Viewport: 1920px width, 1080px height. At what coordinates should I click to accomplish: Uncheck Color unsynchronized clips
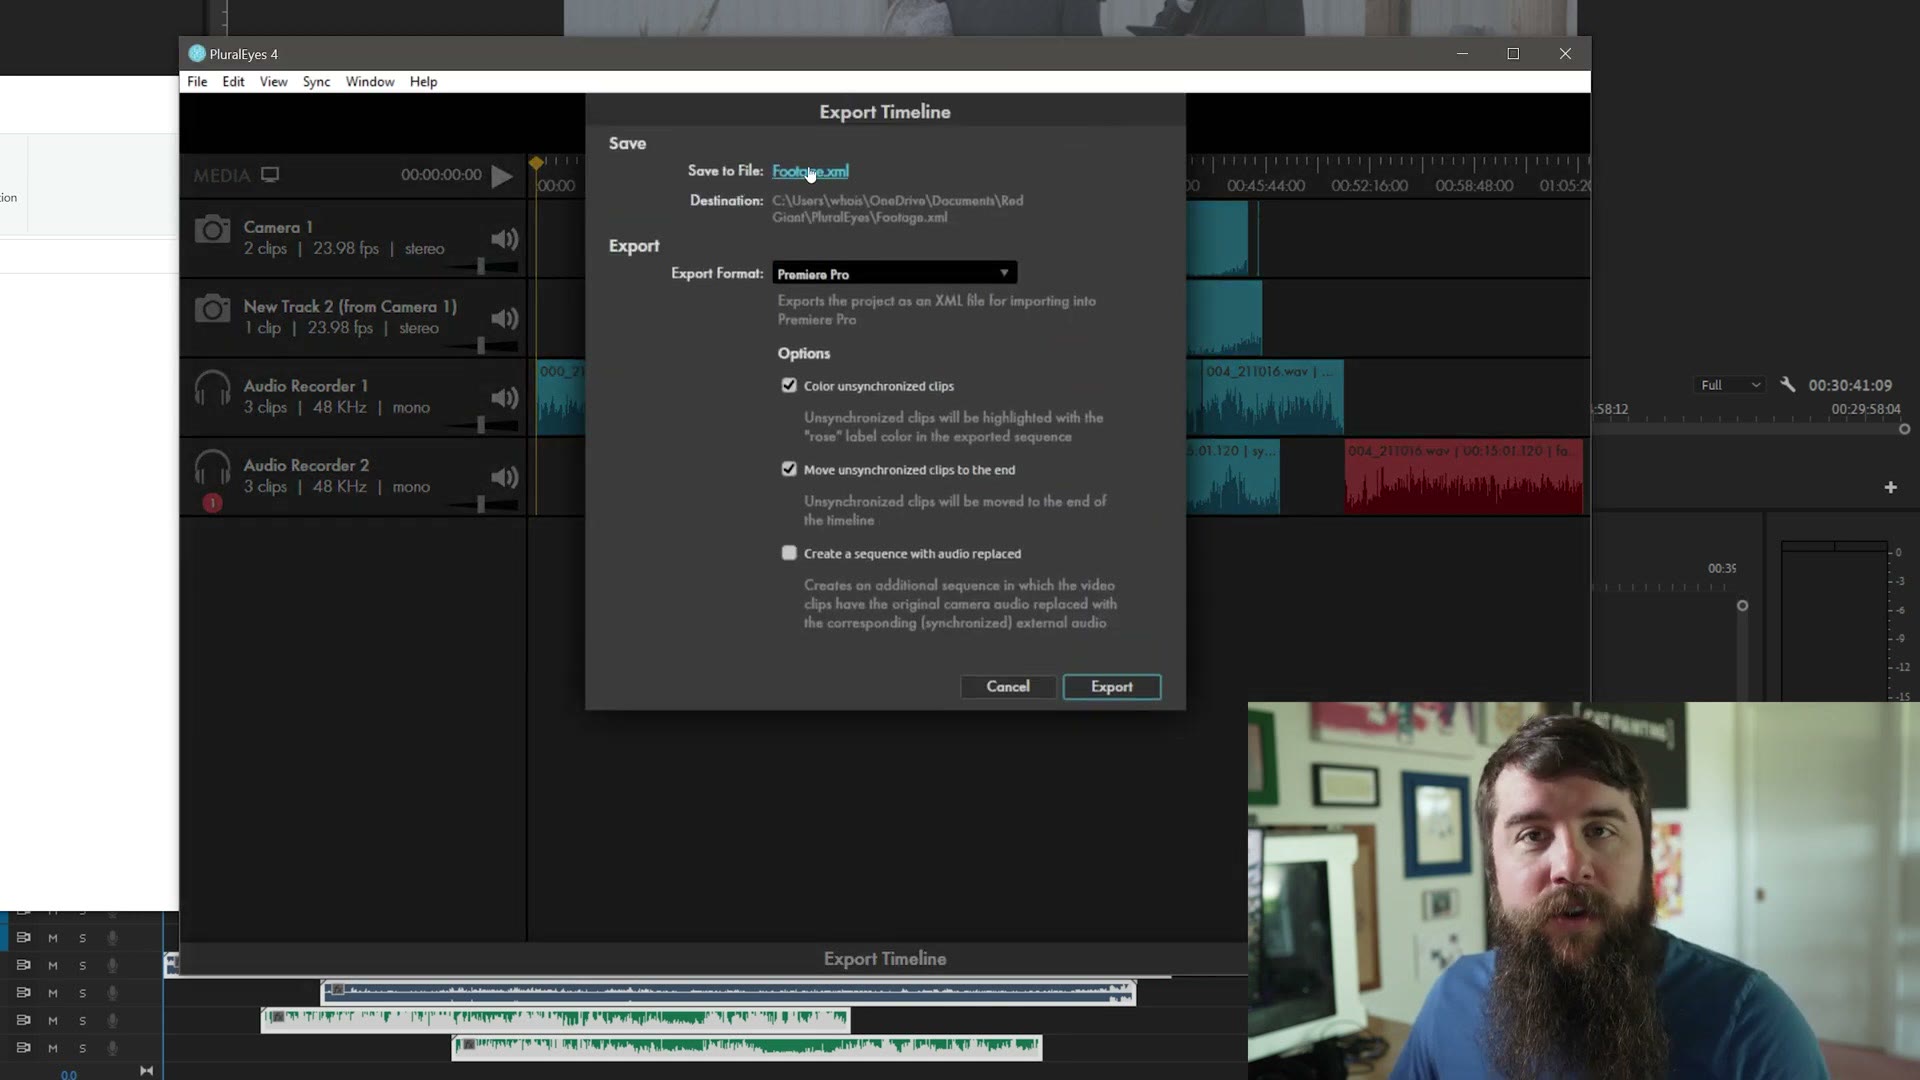pyautogui.click(x=789, y=385)
